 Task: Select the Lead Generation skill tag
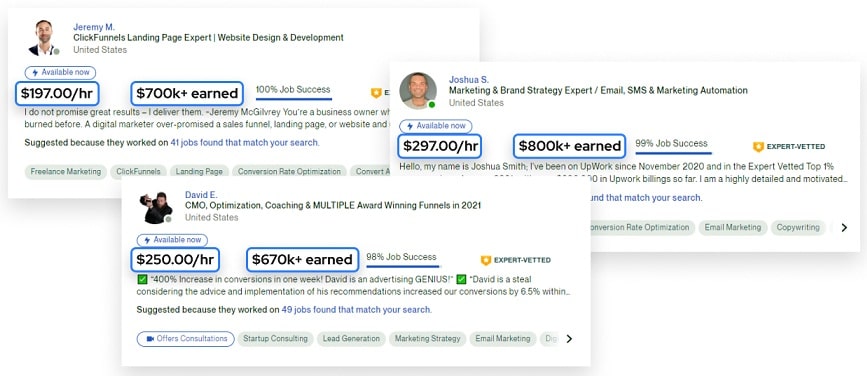351,338
